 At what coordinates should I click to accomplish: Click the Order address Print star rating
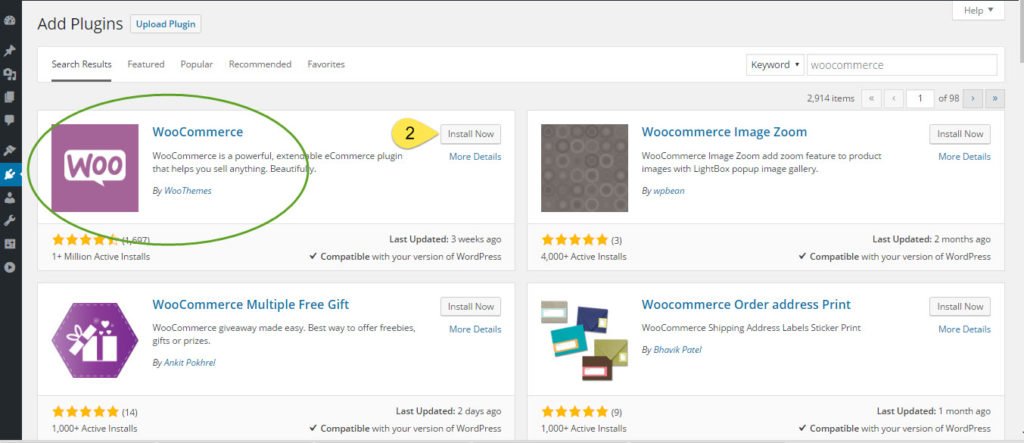pyautogui.click(x=575, y=412)
